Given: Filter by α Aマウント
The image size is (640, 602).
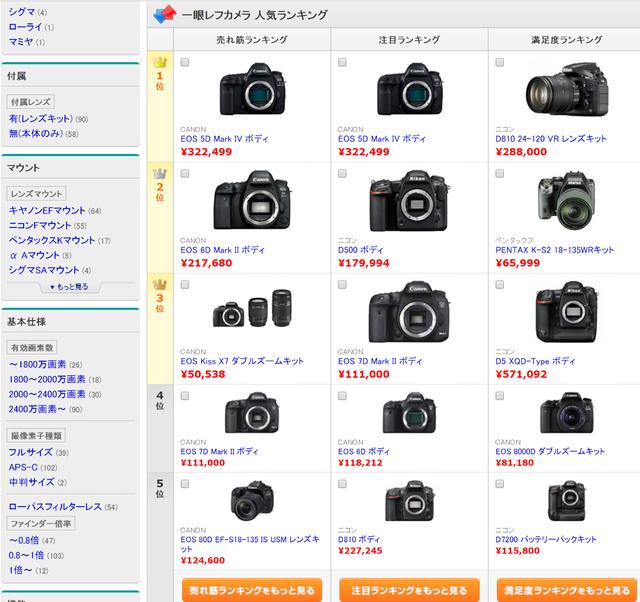Looking at the screenshot, I should [x=34, y=255].
